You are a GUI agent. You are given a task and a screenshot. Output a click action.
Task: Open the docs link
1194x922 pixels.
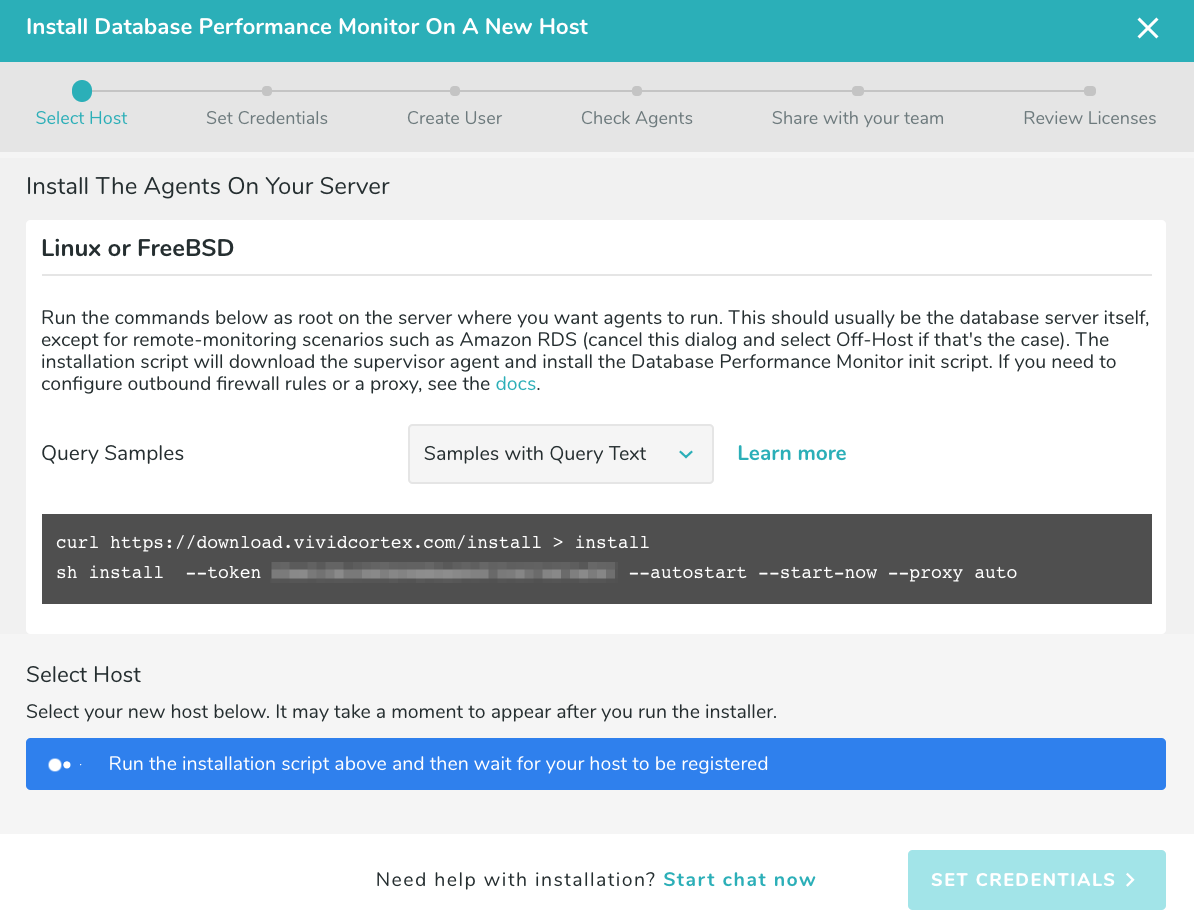tap(516, 384)
